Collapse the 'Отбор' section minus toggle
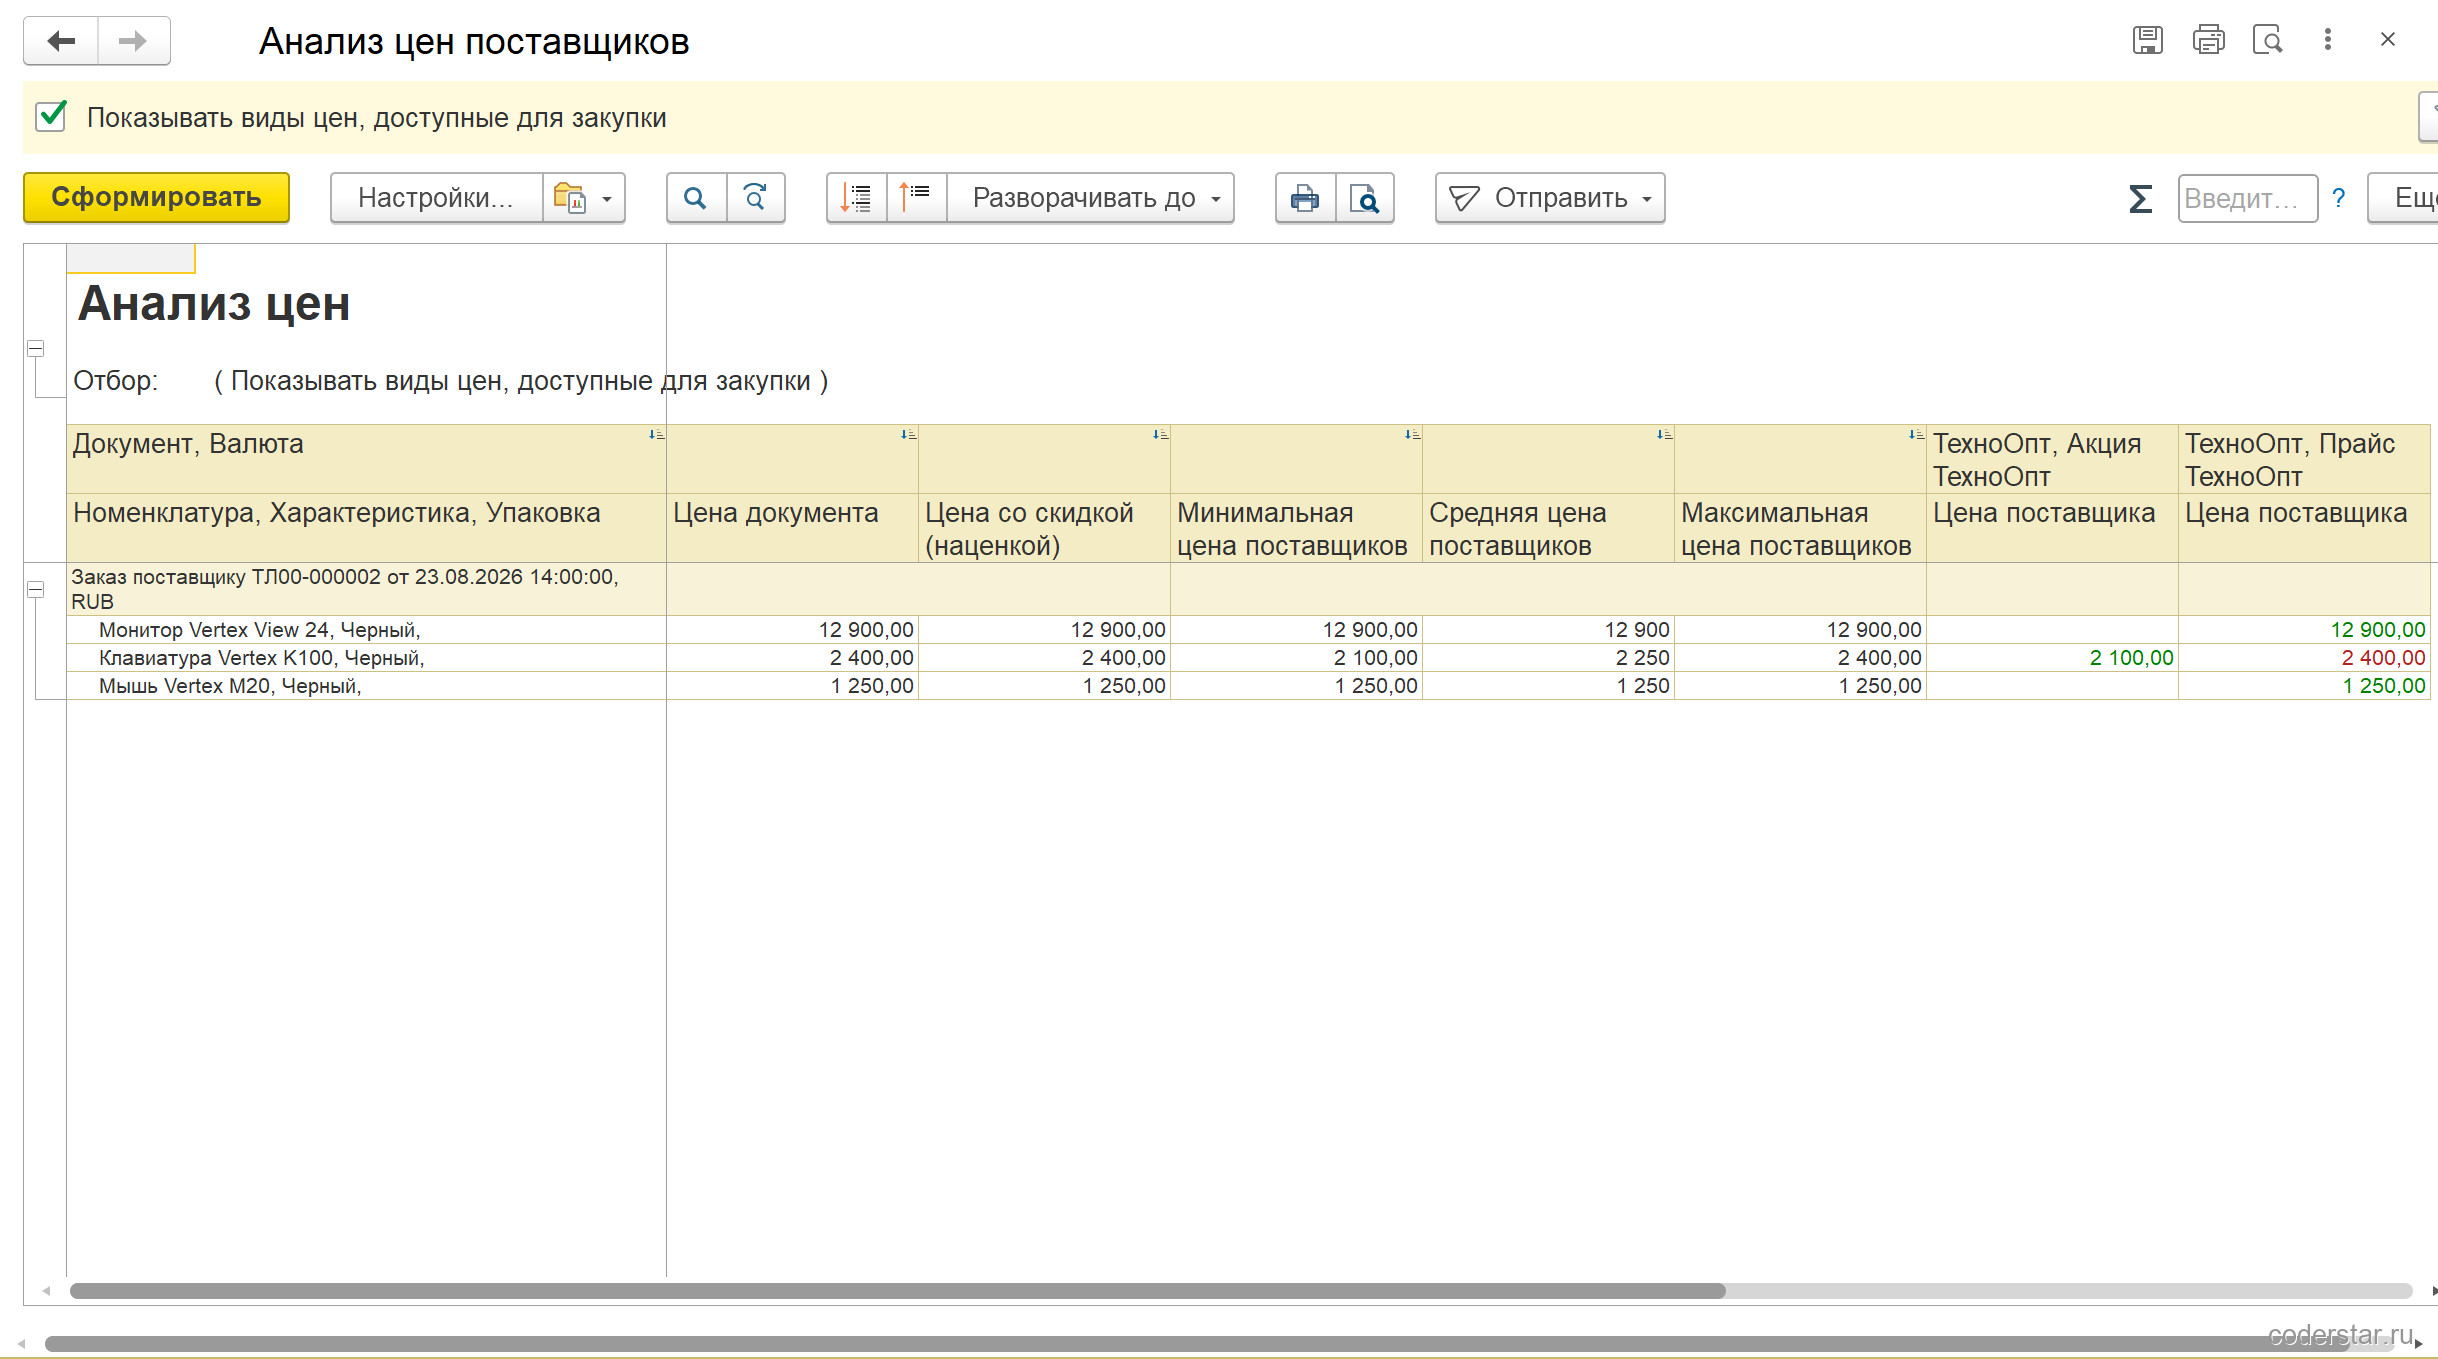Screen dimensions: 2438x1359 (35, 349)
